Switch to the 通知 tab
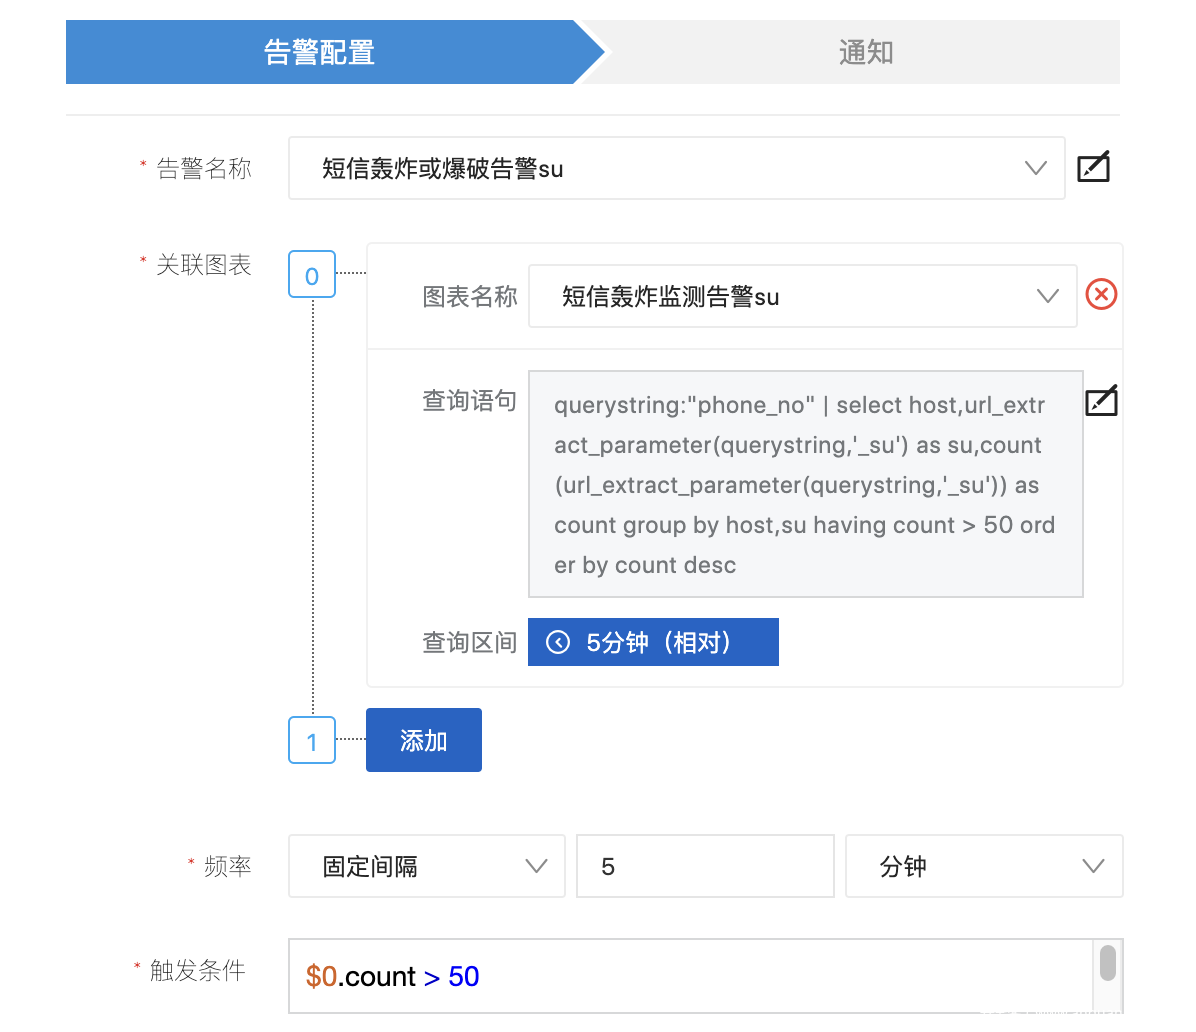This screenshot has height=1032, width=1196. point(865,52)
